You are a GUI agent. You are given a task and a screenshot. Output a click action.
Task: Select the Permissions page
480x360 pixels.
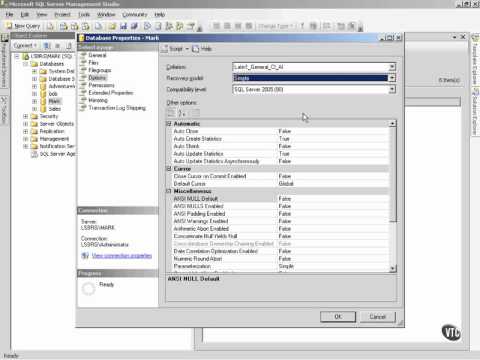101,85
